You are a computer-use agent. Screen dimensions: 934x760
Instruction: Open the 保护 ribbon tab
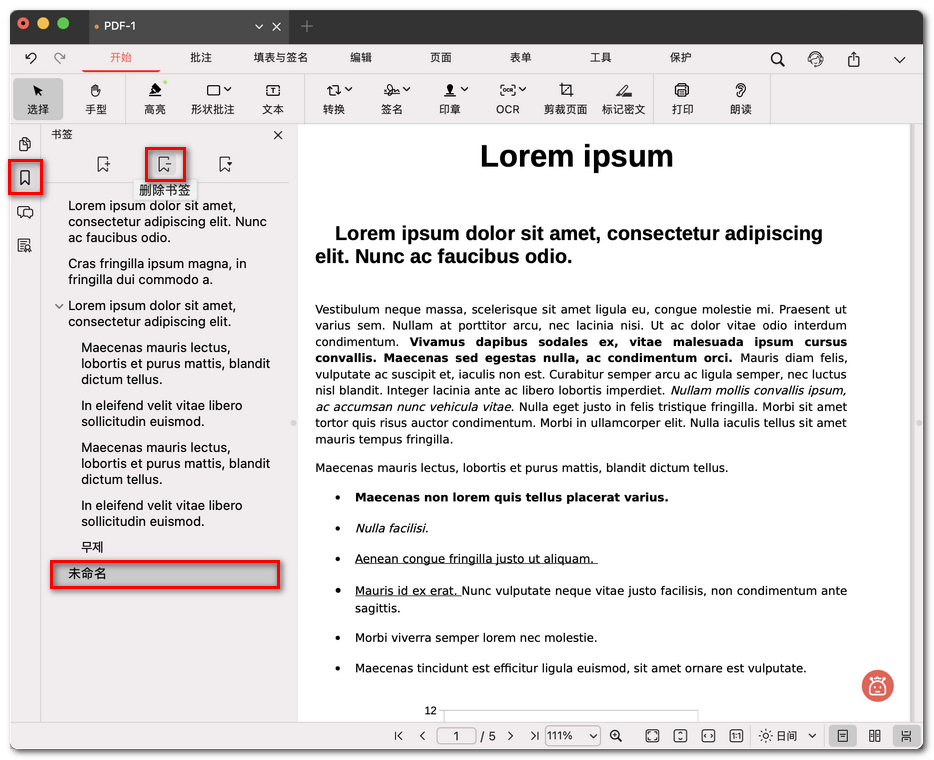[x=680, y=58]
